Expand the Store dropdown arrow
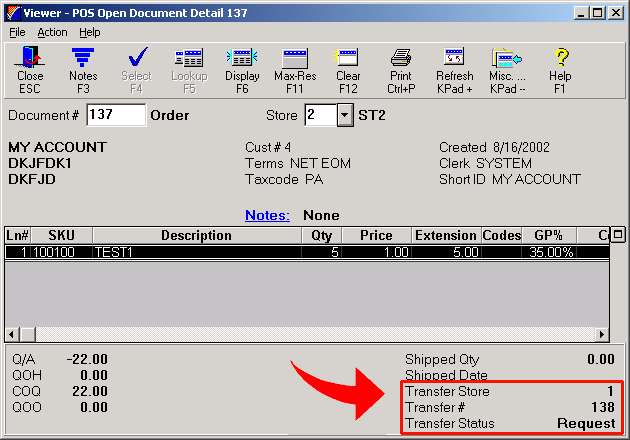This screenshot has height=440, width=630. pos(344,115)
